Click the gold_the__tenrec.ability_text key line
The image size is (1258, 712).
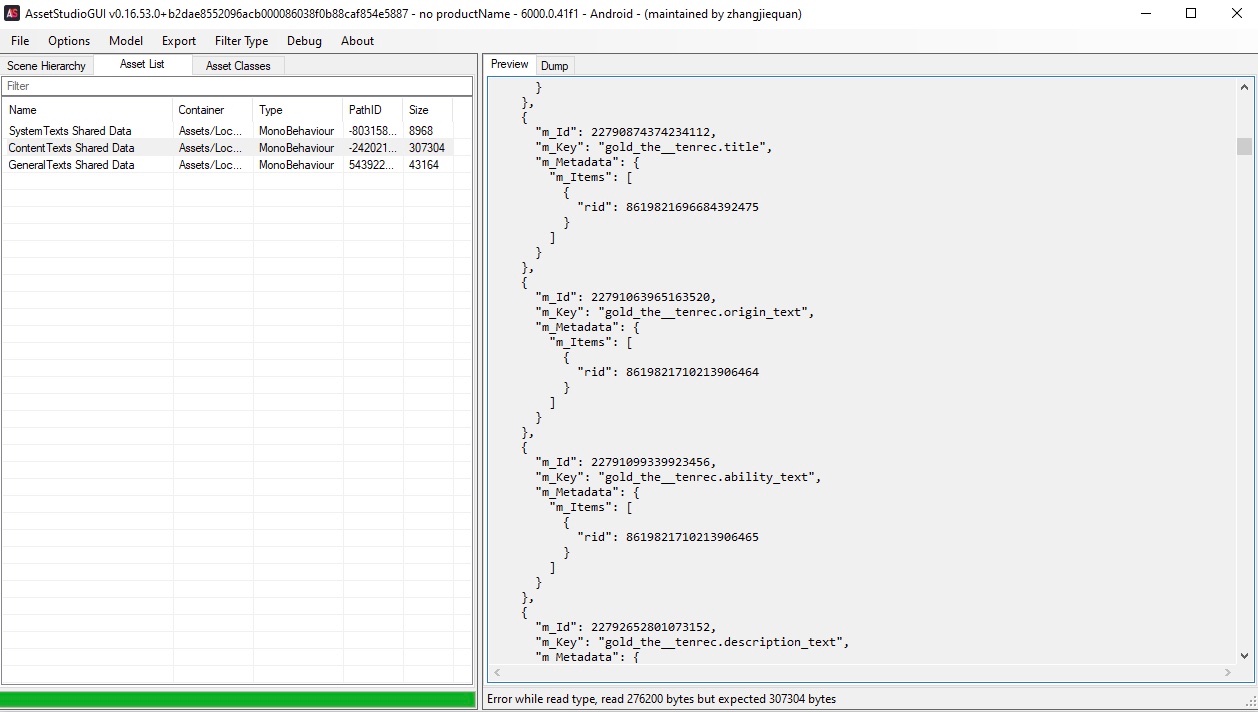point(679,477)
